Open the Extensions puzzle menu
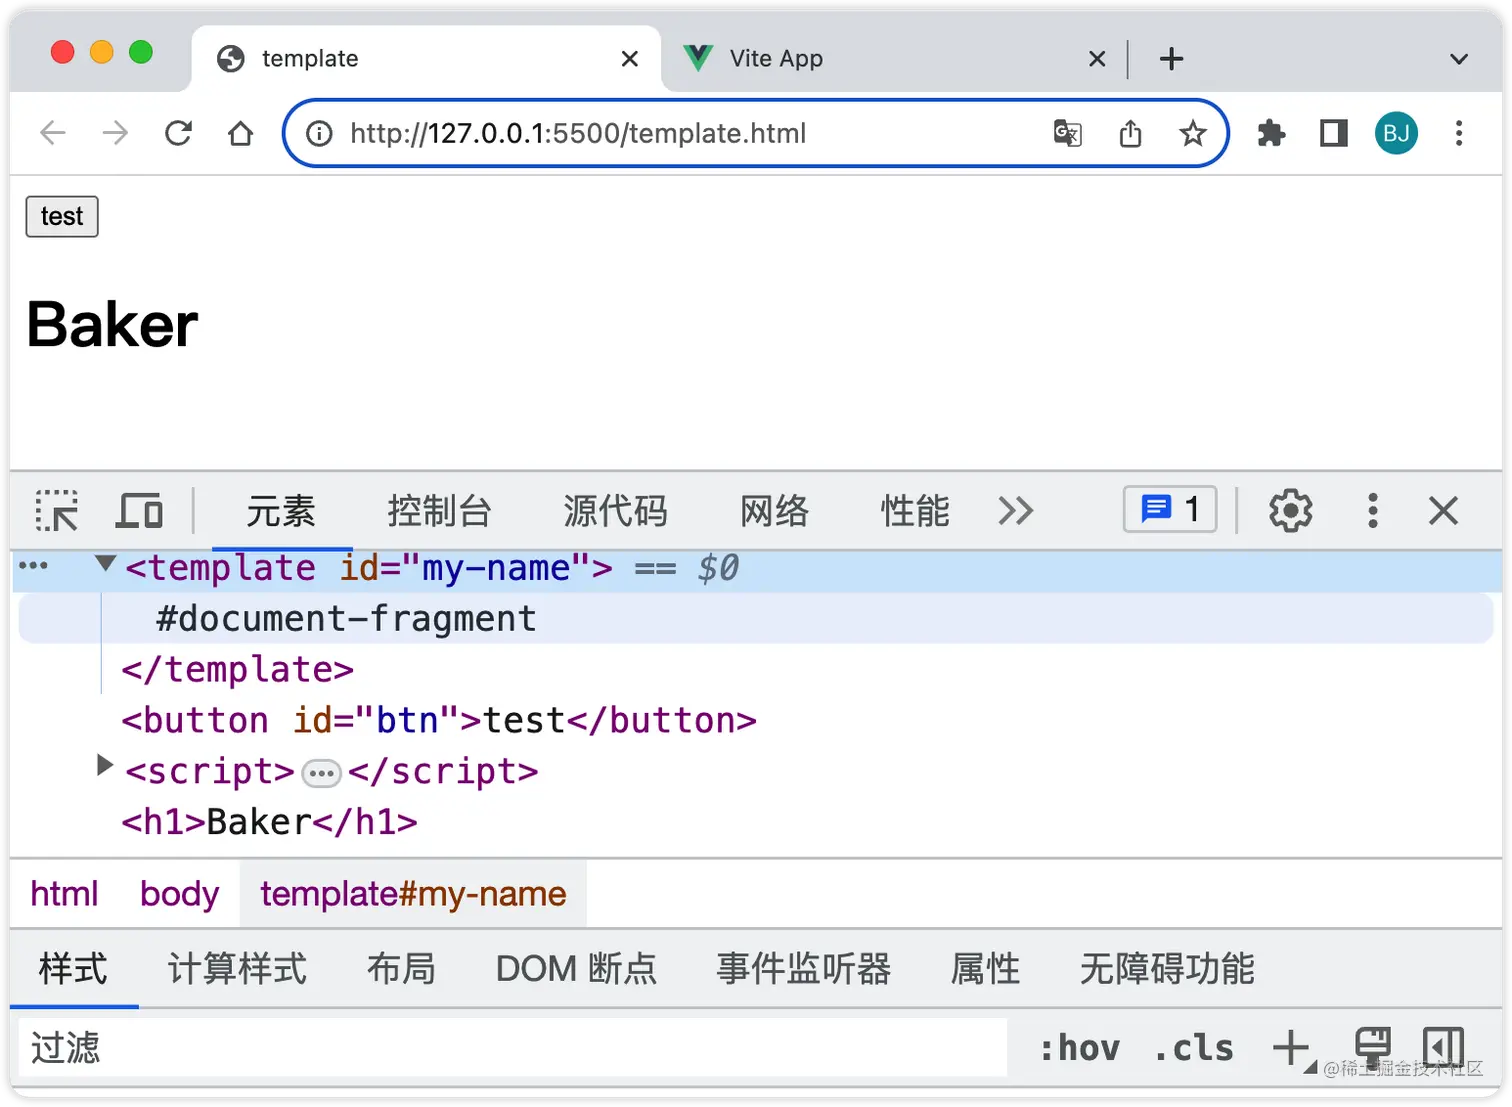 pos(1271,133)
